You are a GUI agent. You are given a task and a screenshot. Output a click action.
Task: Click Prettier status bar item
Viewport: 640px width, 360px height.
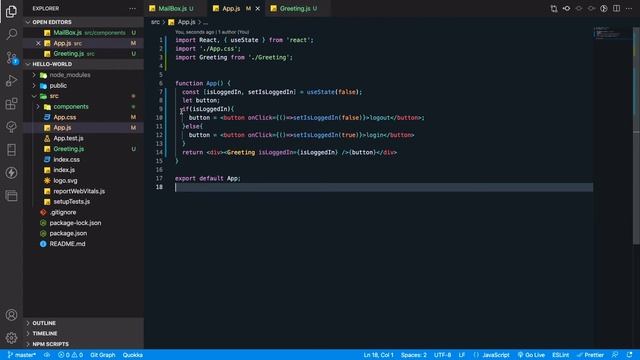(x=590, y=355)
